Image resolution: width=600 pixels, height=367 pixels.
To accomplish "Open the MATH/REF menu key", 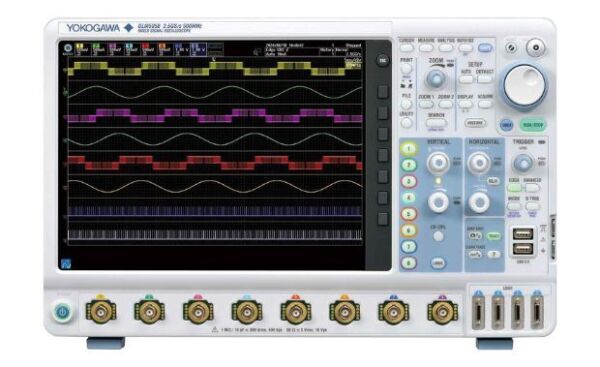I will pos(465,48).
